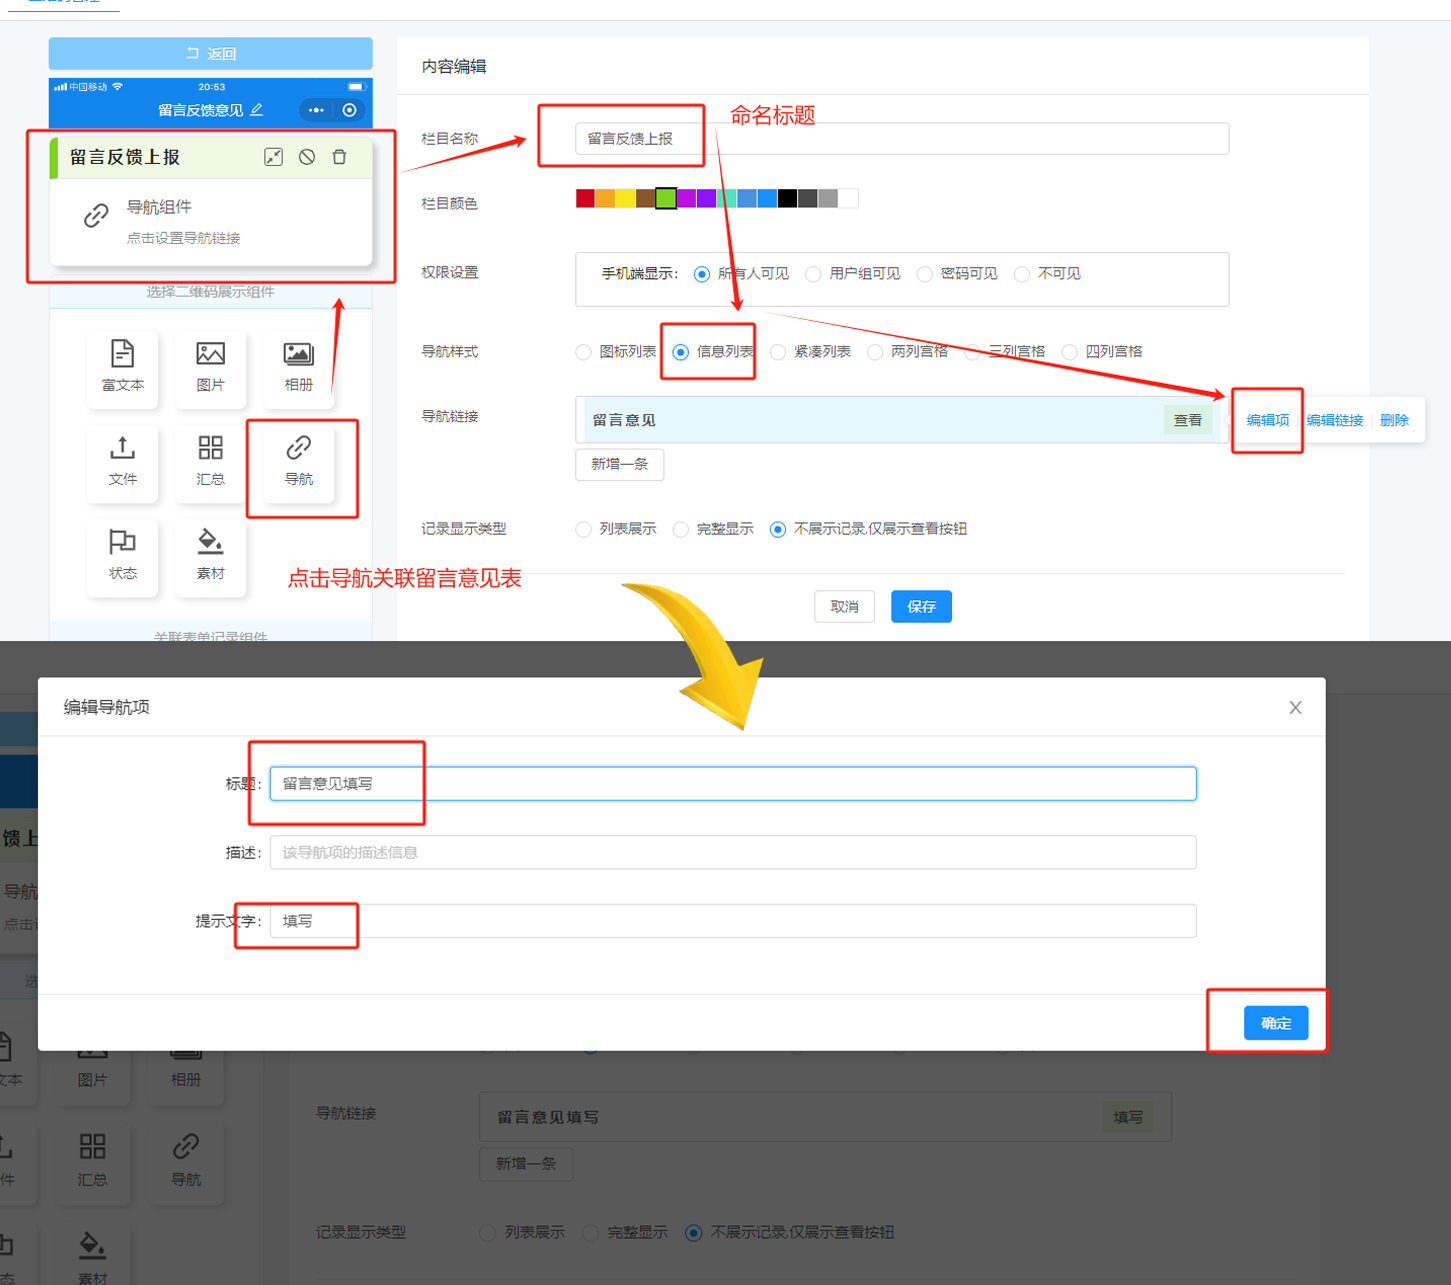Choose the 相册 album component
The width and height of the screenshot is (1451, 1285).
click(x=298, y=366)
